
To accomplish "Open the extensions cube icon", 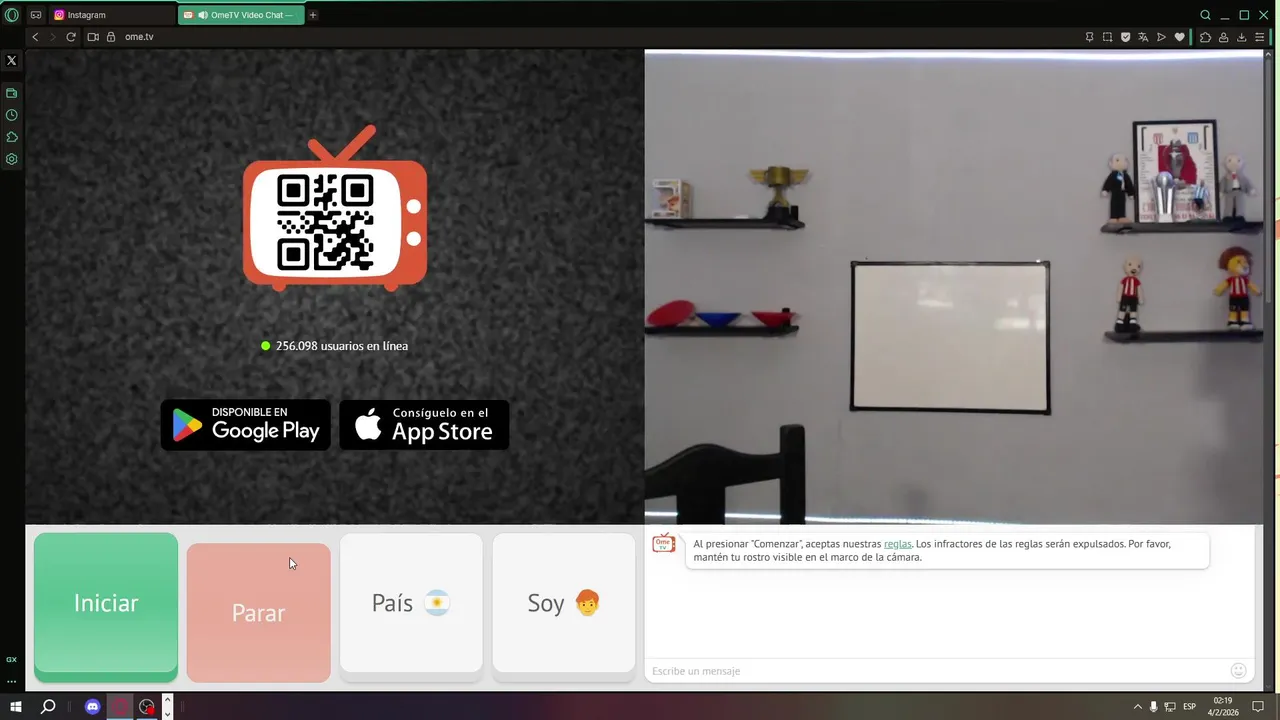I will click(1205, 37).
